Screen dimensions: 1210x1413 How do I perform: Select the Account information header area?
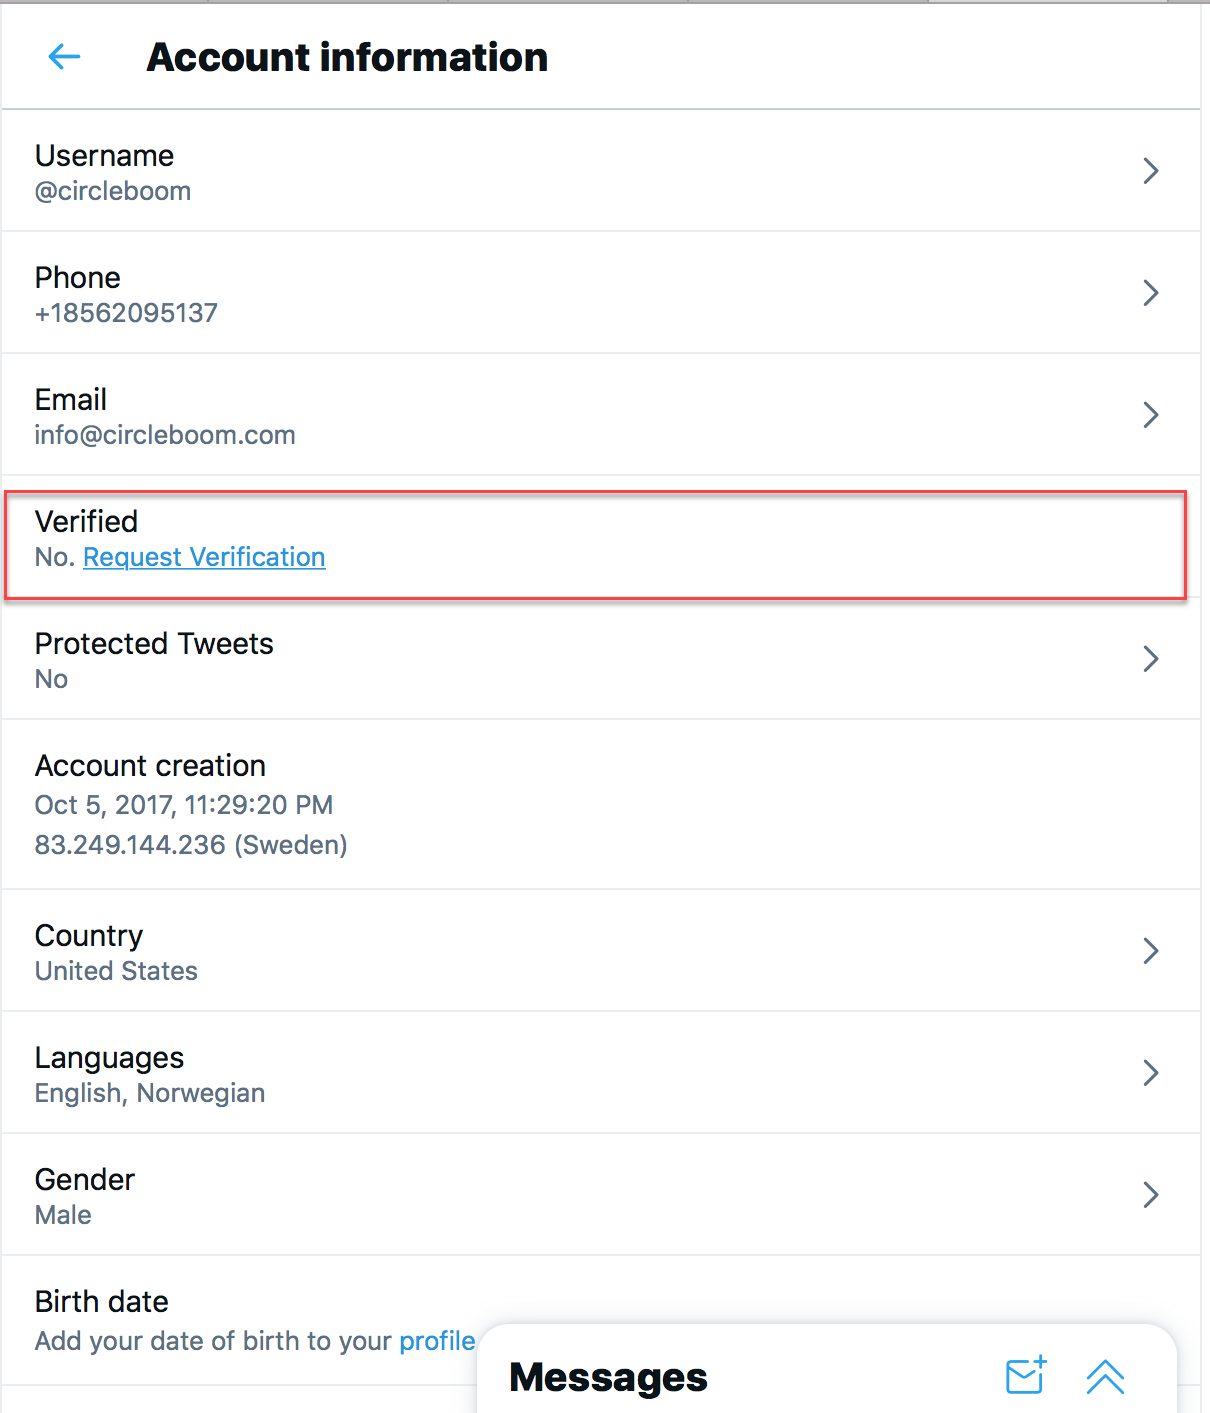point(347,57)
